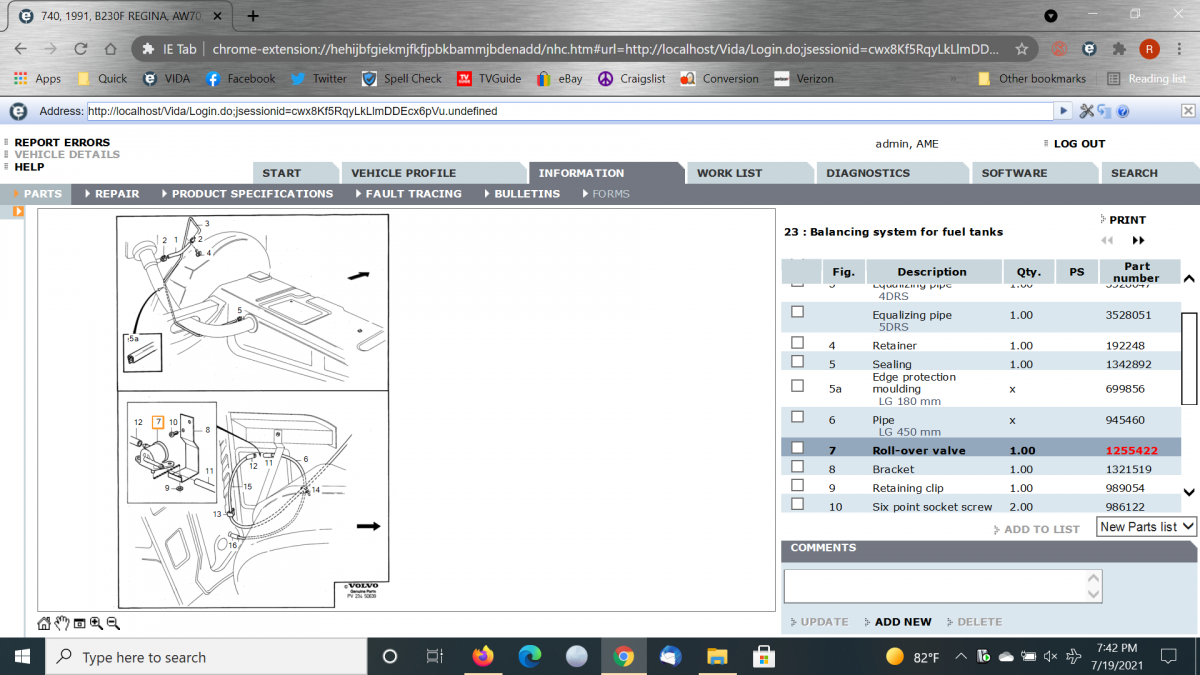Select the pan hand tool
This screenshot has width=1200, height=675.
click(x=61, y=623)
